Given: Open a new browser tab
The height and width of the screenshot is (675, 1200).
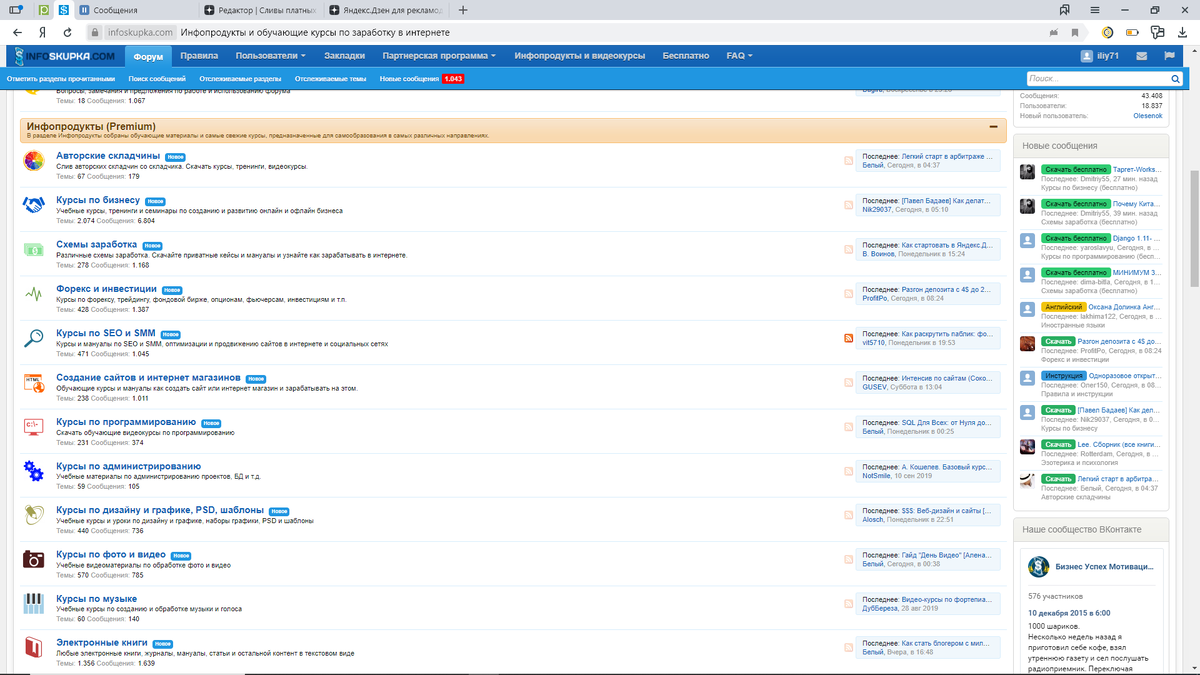Looking at the screenshot, I should pyautogui.click(x=463, y=10).
